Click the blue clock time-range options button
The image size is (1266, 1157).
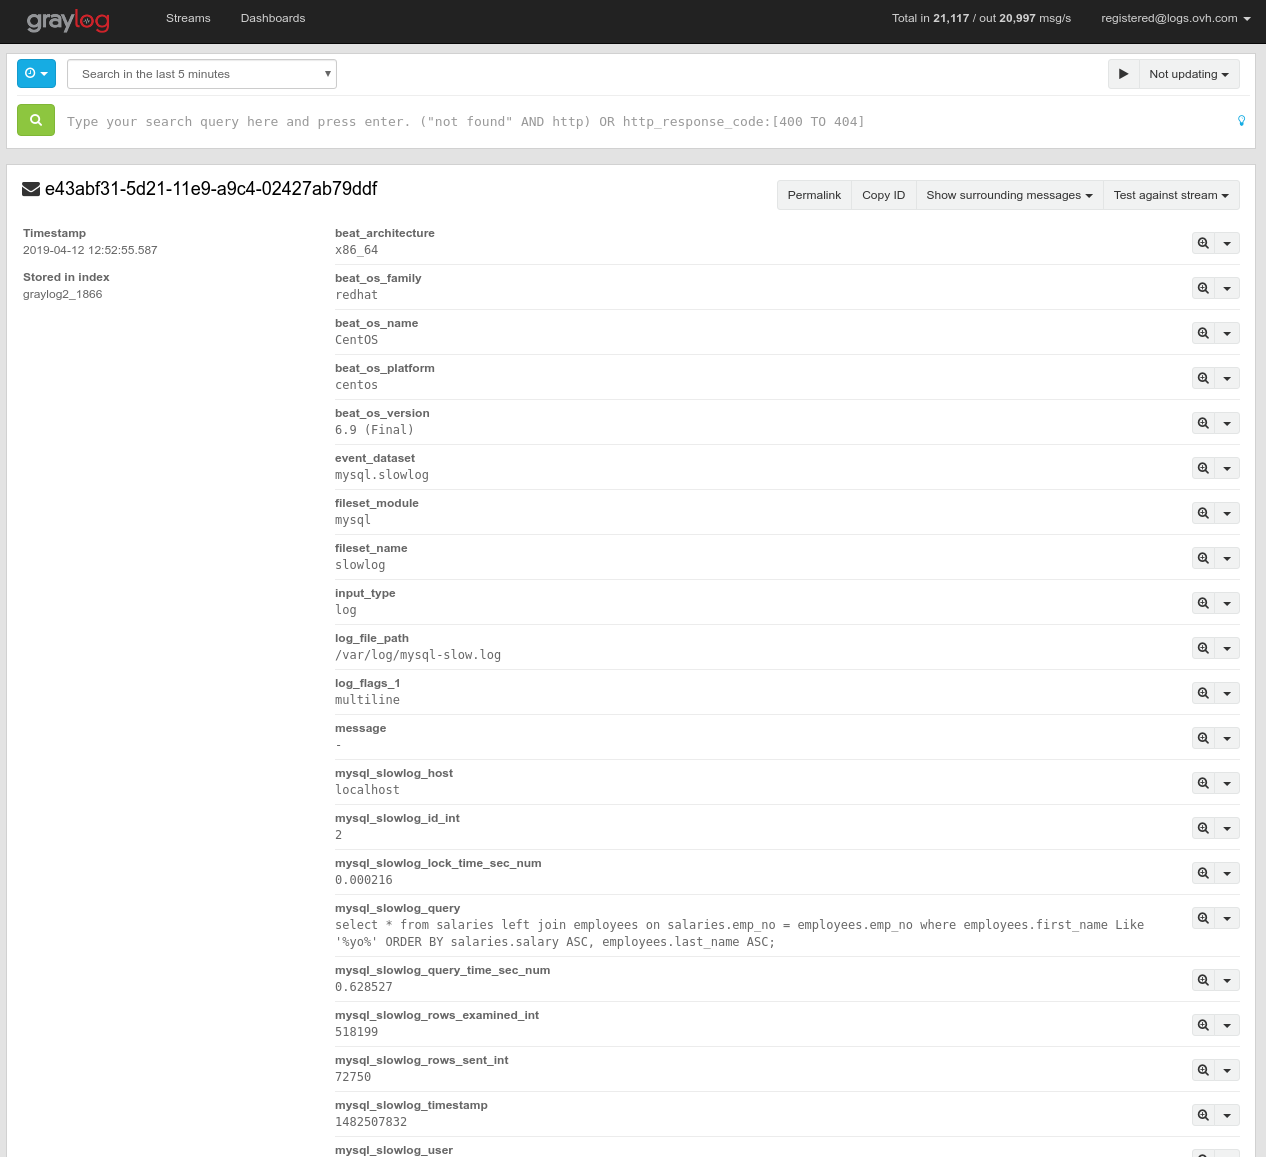[x=36, y=73]
